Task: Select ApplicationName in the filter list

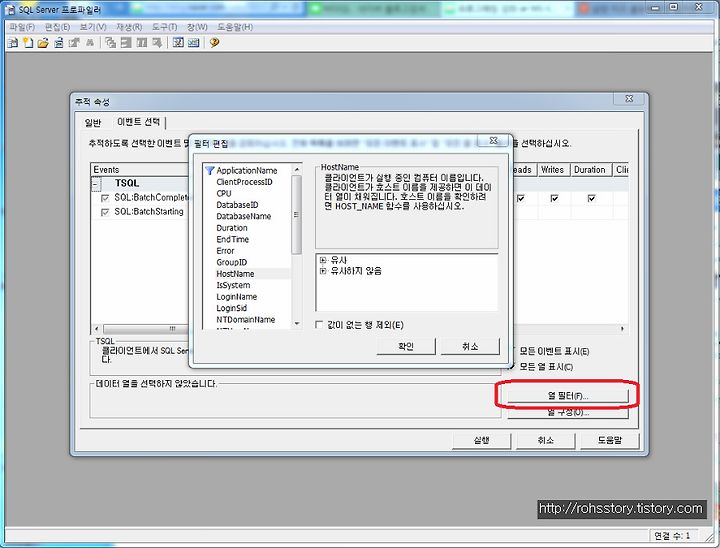Action: pos(247,170)
